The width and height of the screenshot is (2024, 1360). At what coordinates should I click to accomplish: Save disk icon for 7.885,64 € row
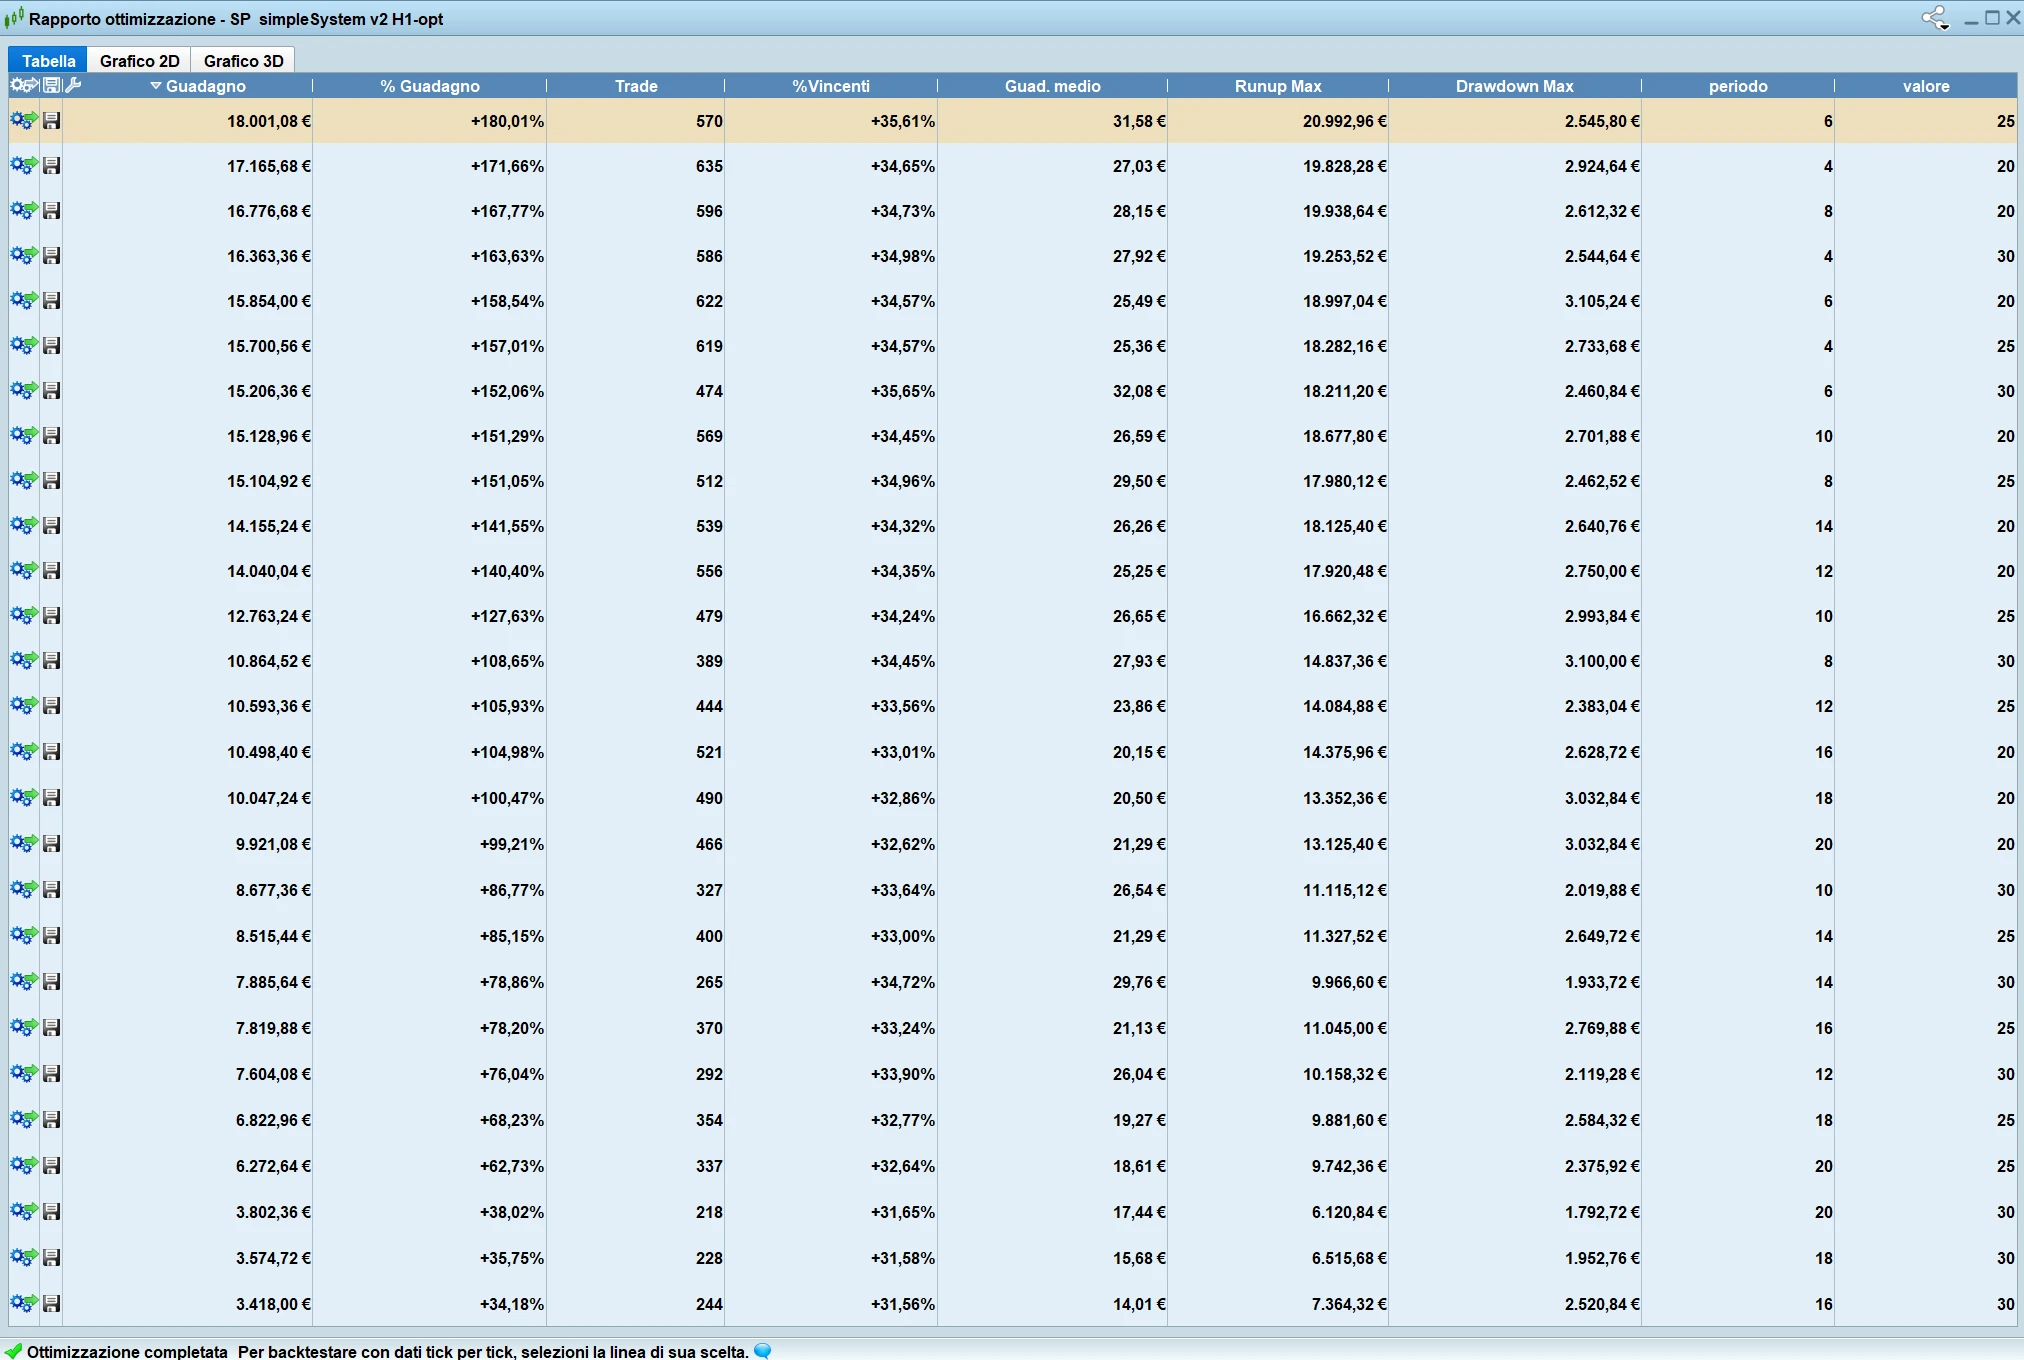coord(52,982)
